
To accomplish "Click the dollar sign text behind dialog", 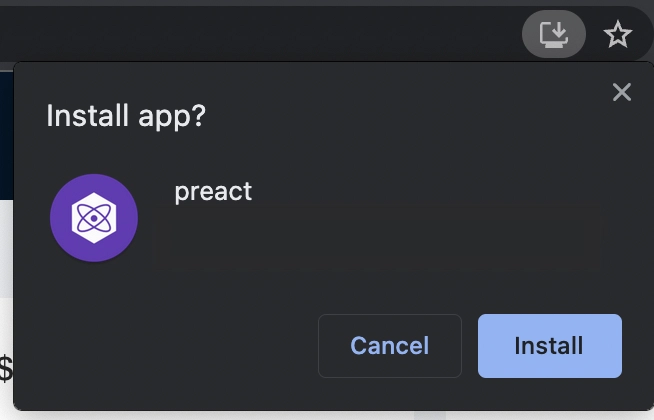I will click(x=6, y=368).
